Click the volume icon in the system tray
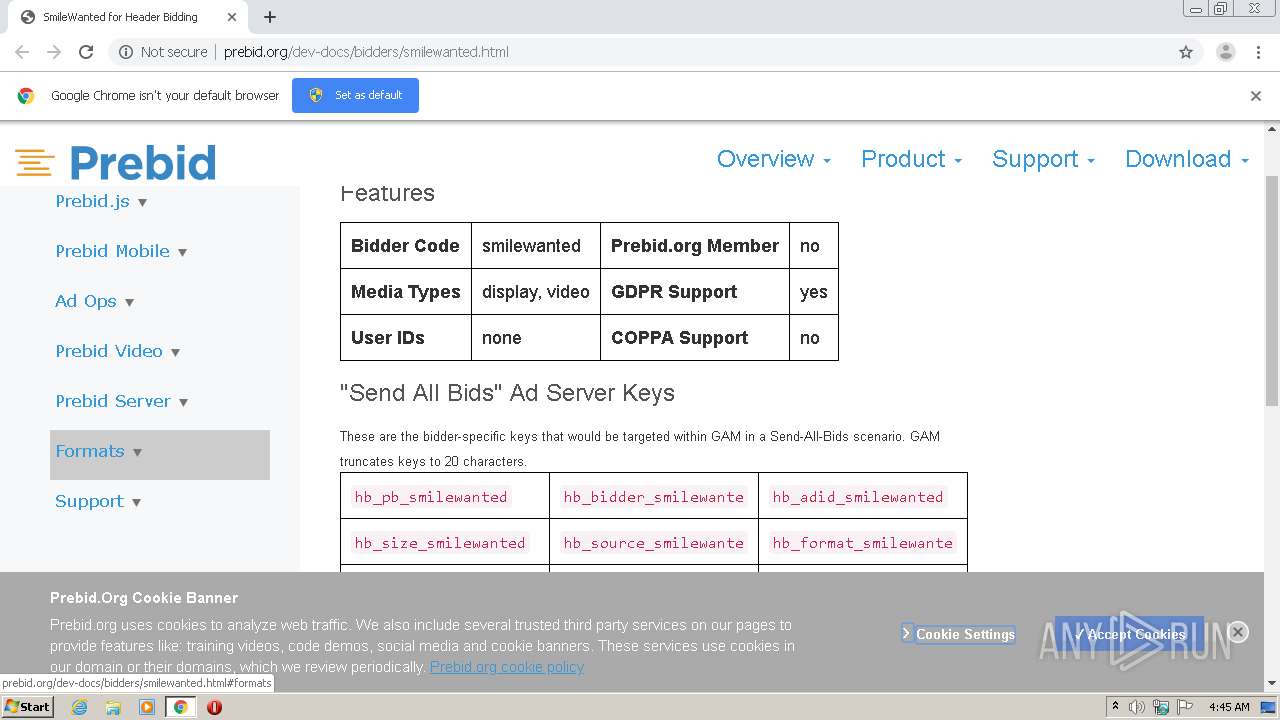 1137,707
